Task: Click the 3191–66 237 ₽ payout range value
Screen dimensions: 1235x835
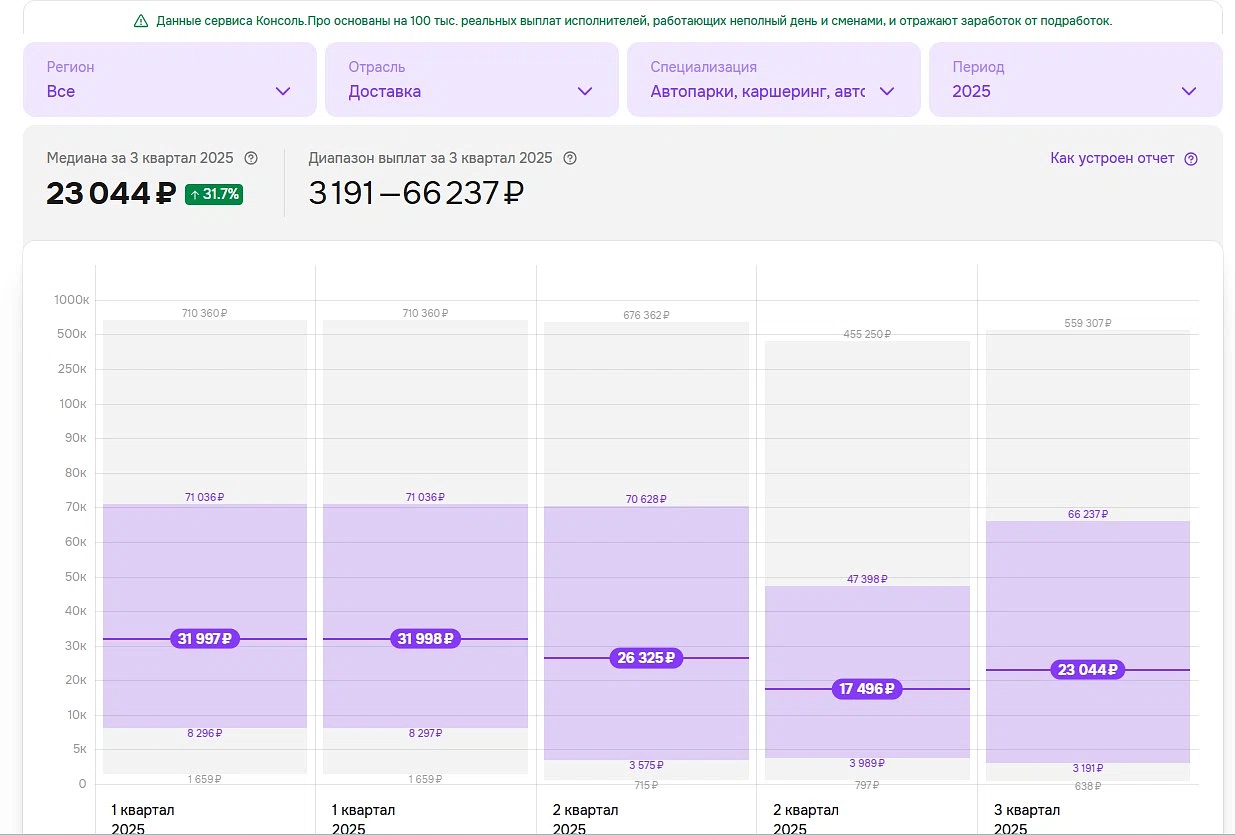Action: click(416, 193)
